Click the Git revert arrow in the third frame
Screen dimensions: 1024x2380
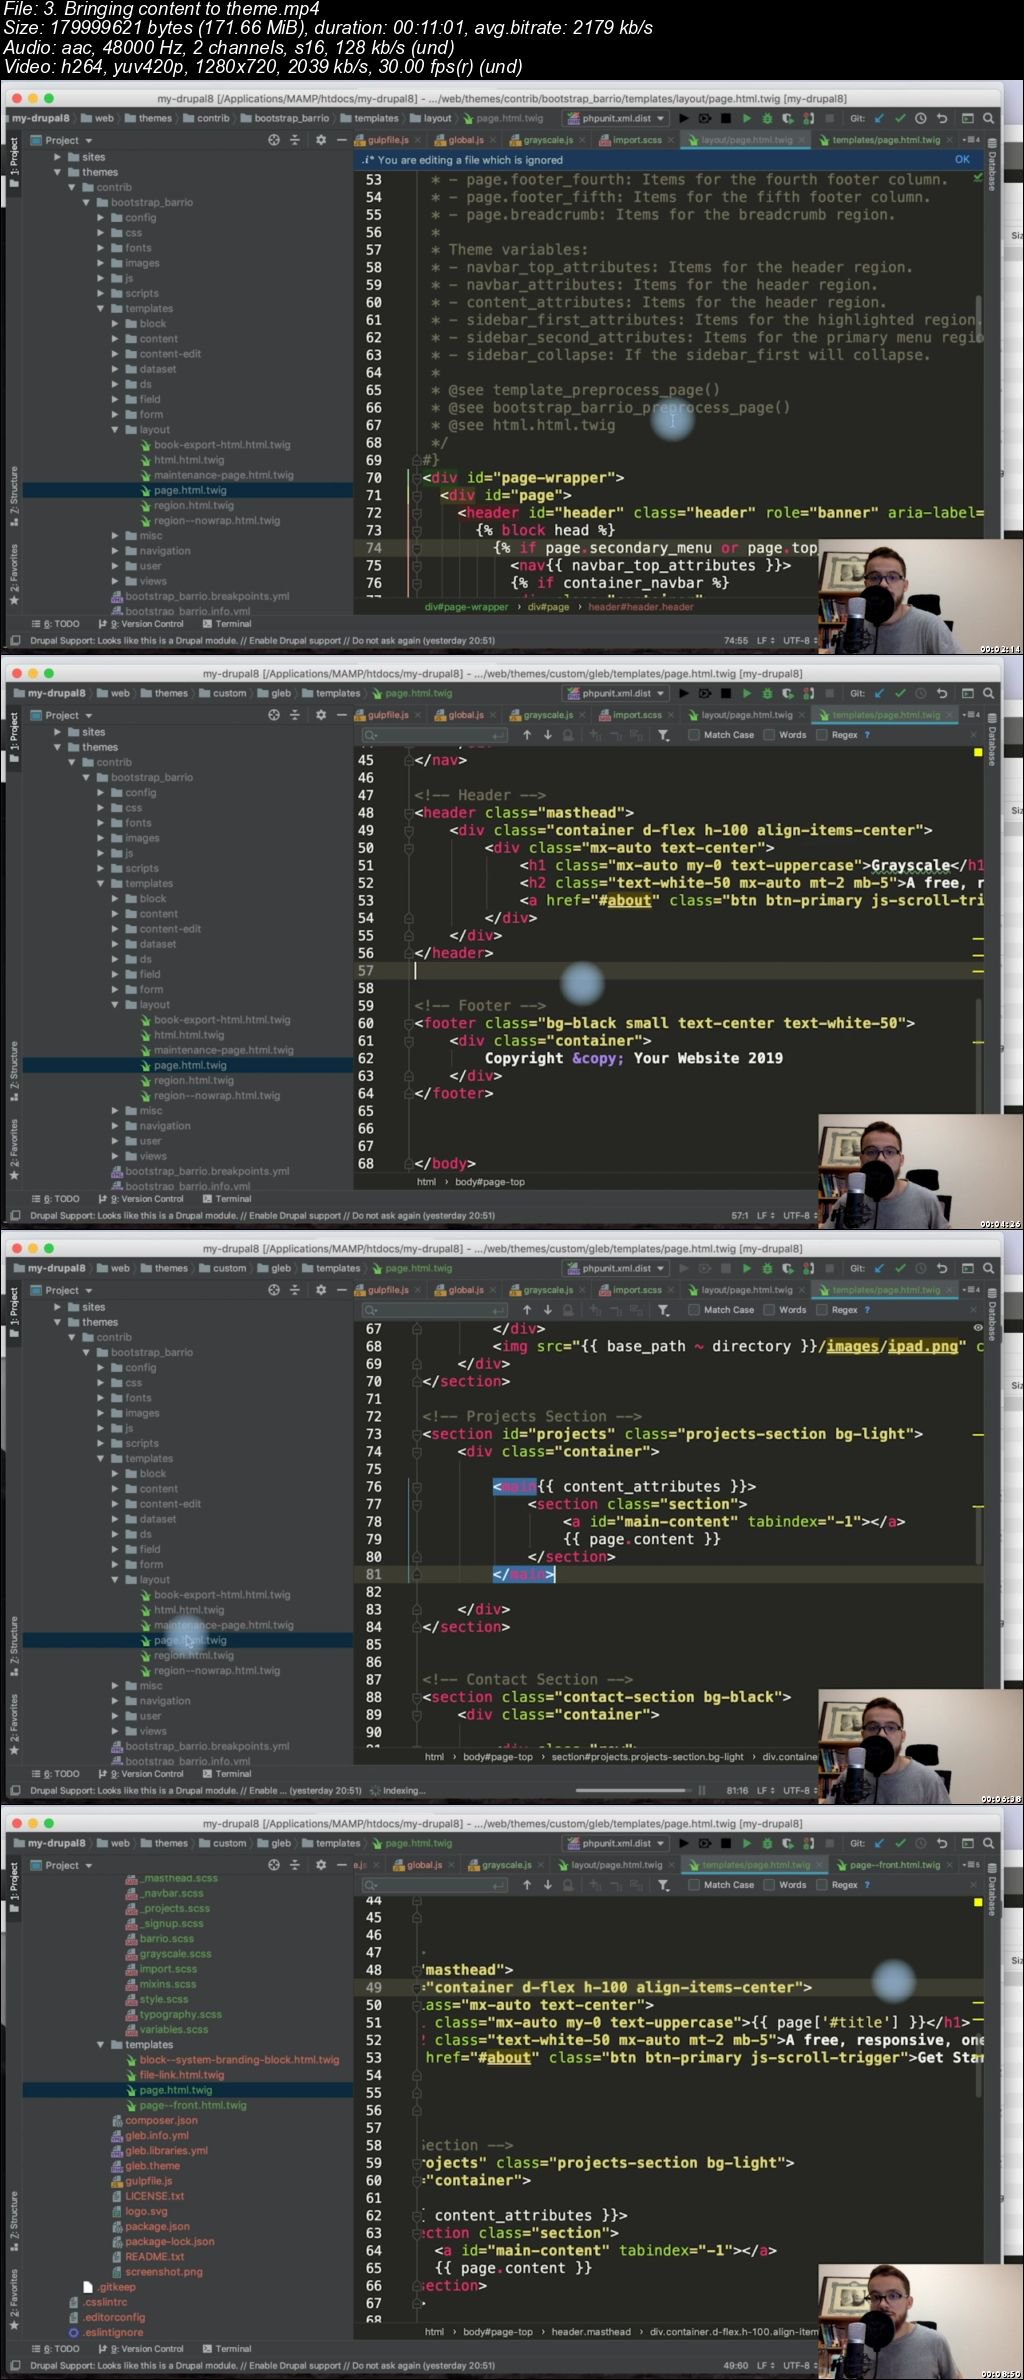942,1268
